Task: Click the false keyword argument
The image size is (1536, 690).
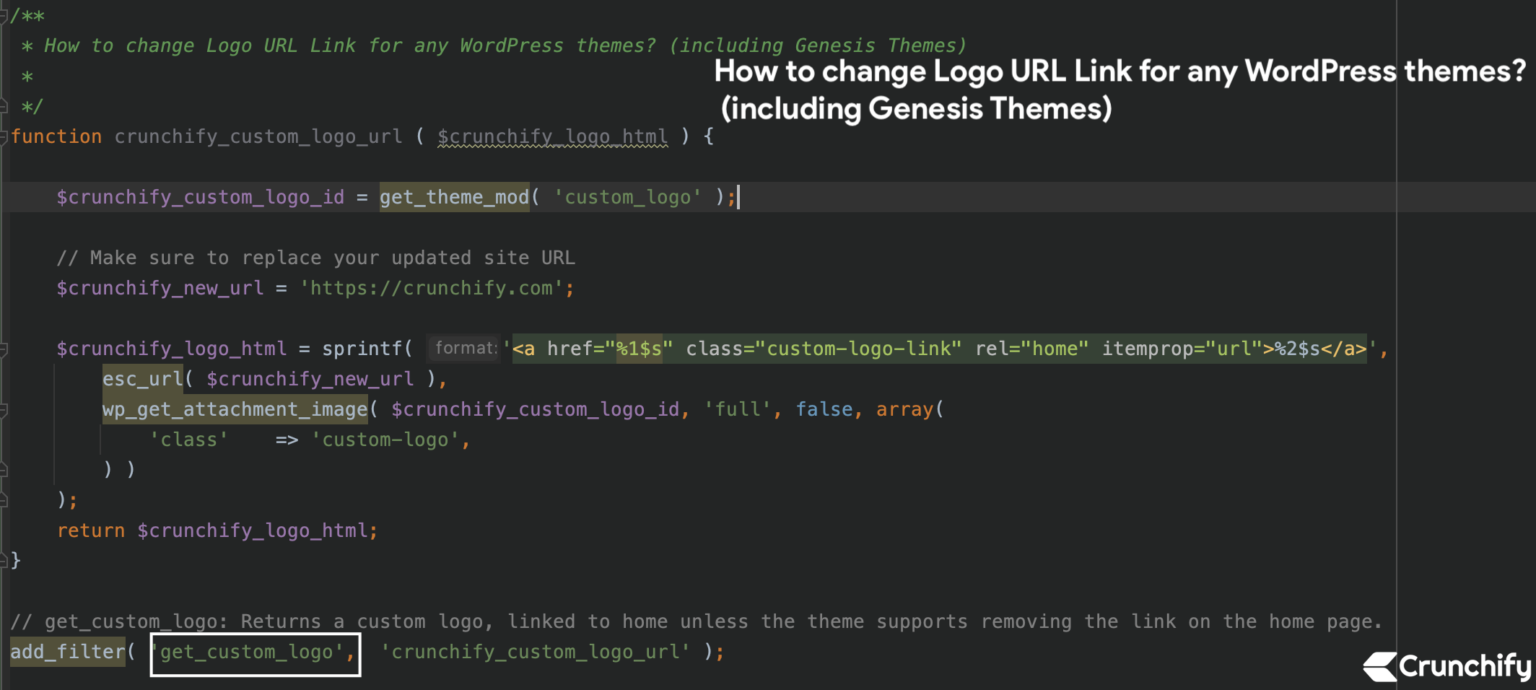Action: pos(824,409)
